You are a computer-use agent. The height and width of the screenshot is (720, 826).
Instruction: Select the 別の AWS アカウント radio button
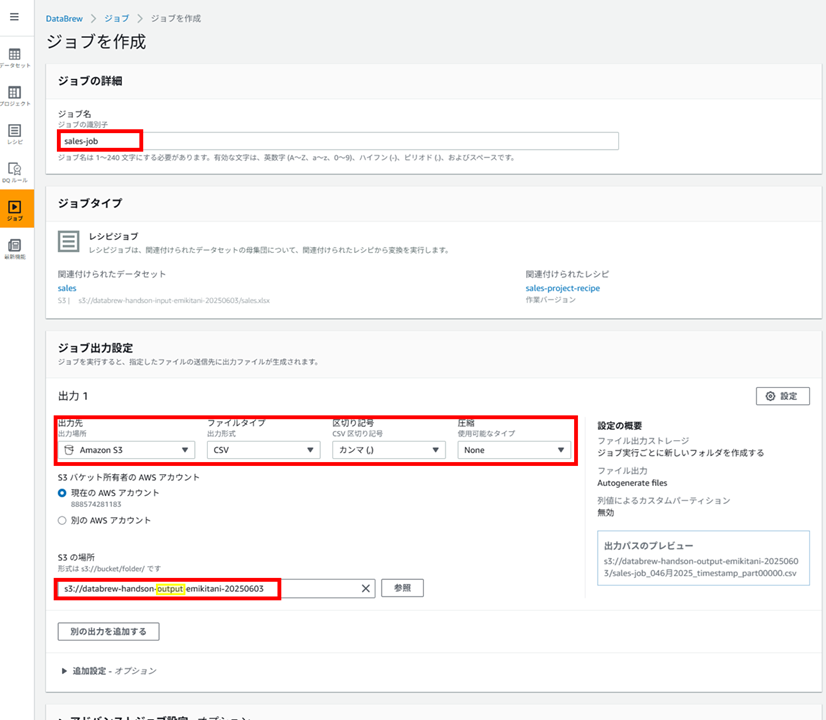(x=62, y=520)
